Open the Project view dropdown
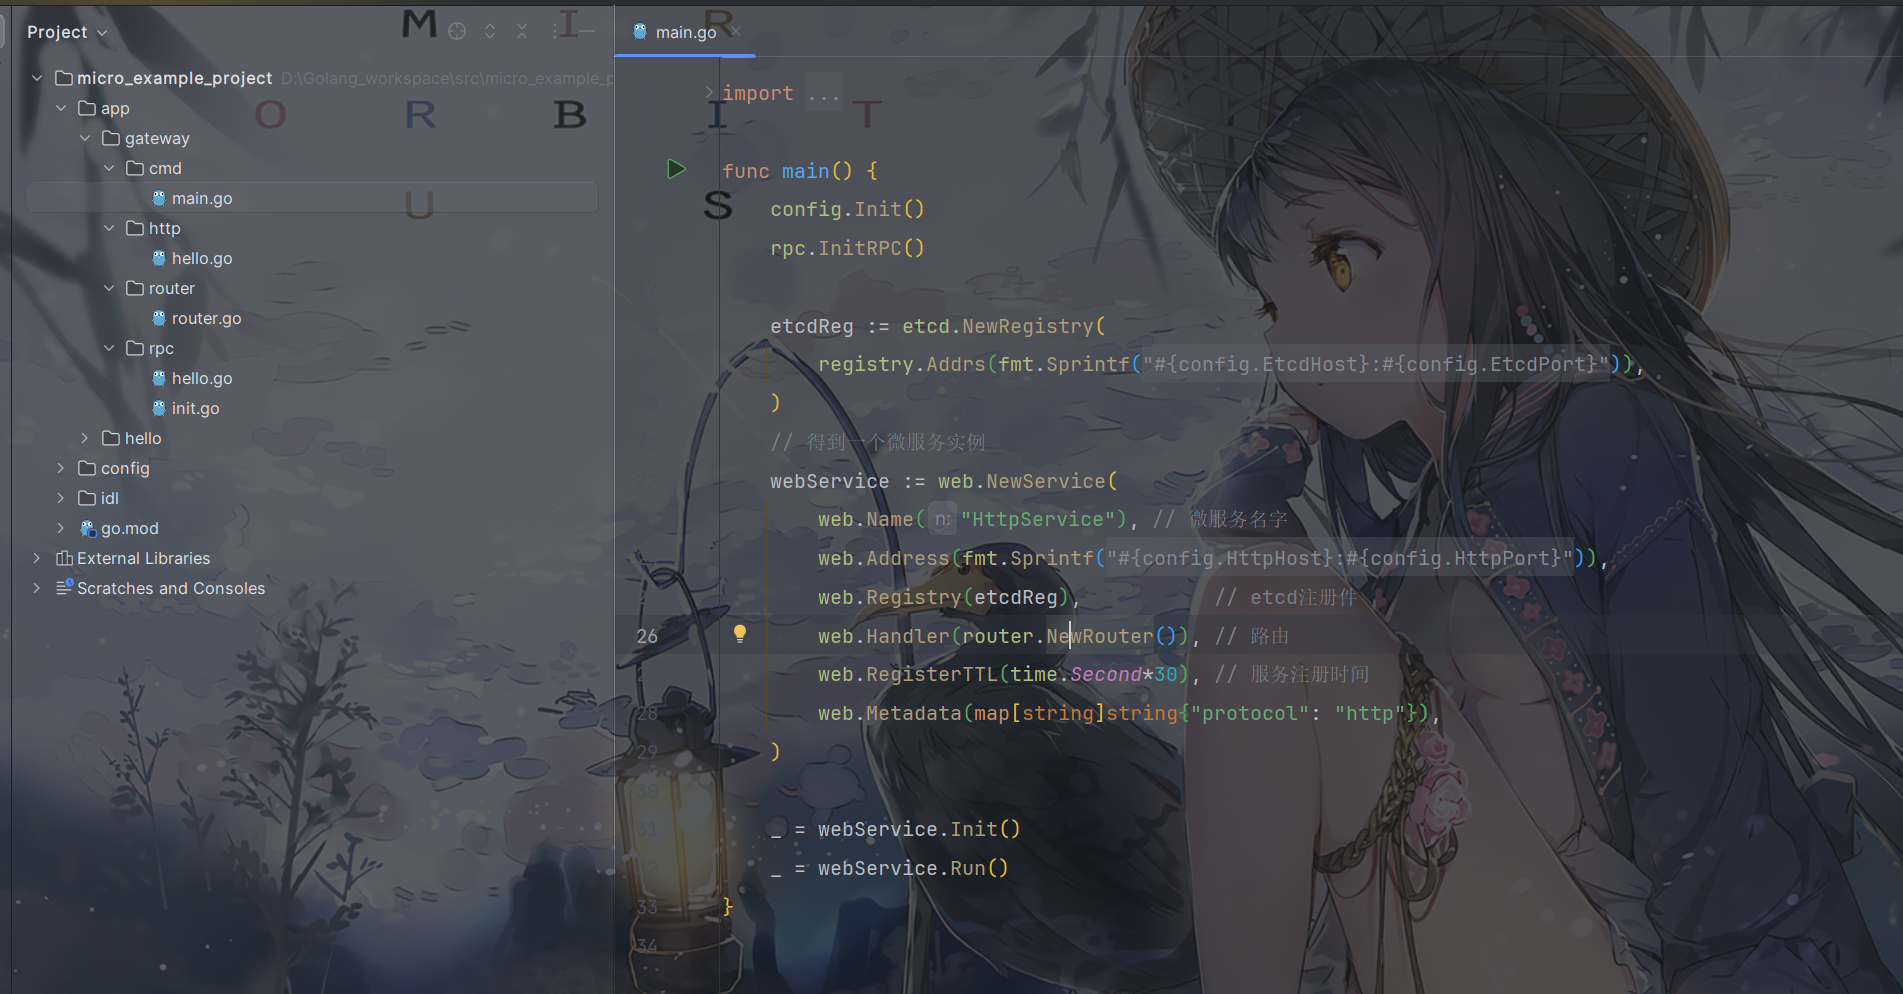Screen dimensions: 1903x994 point(67,32)
